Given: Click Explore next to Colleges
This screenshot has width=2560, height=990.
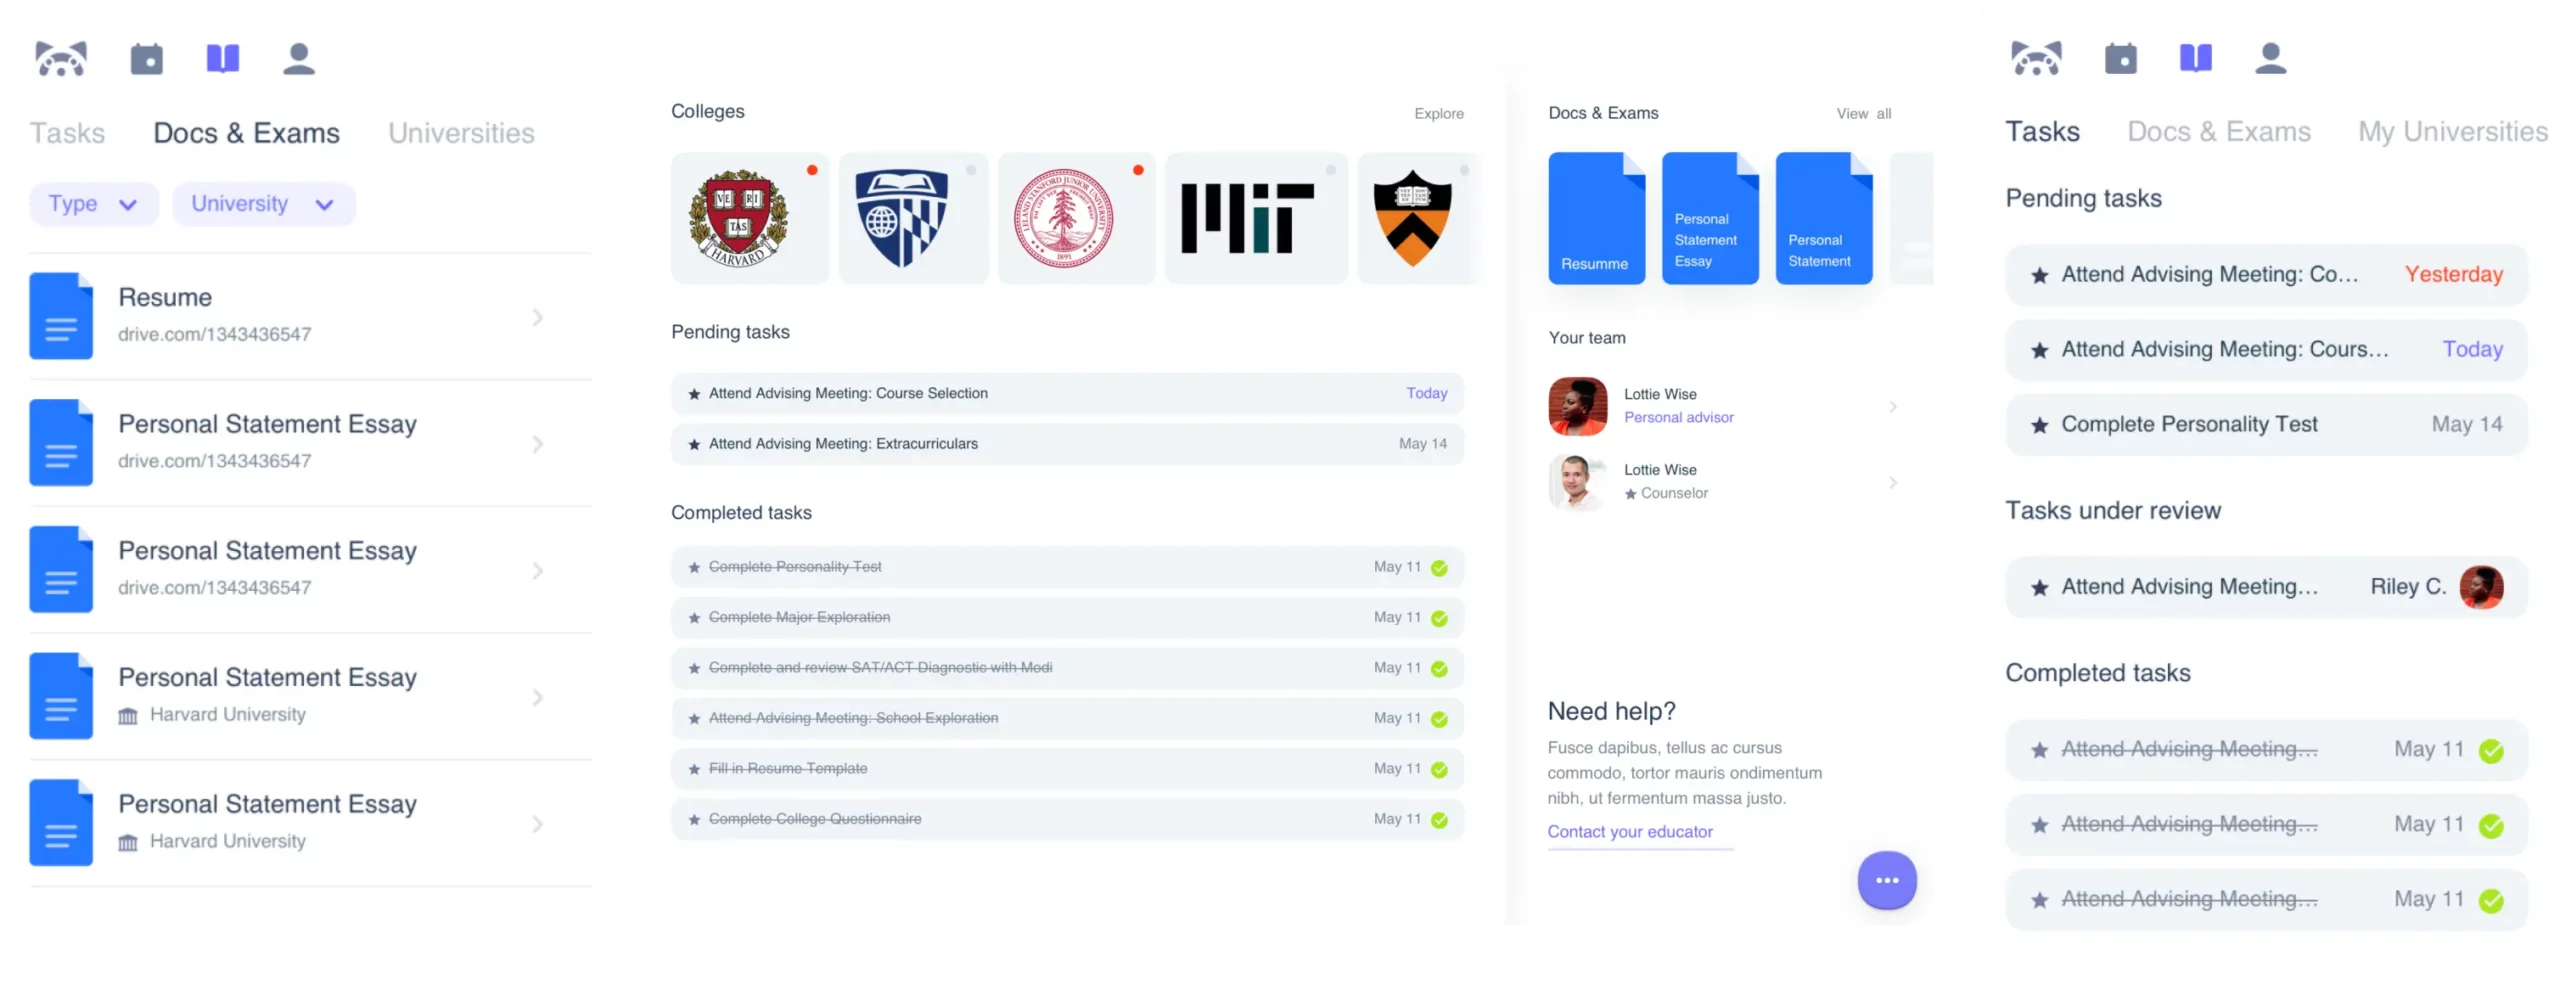Looking at the screenshot, I should [1438, 114].
